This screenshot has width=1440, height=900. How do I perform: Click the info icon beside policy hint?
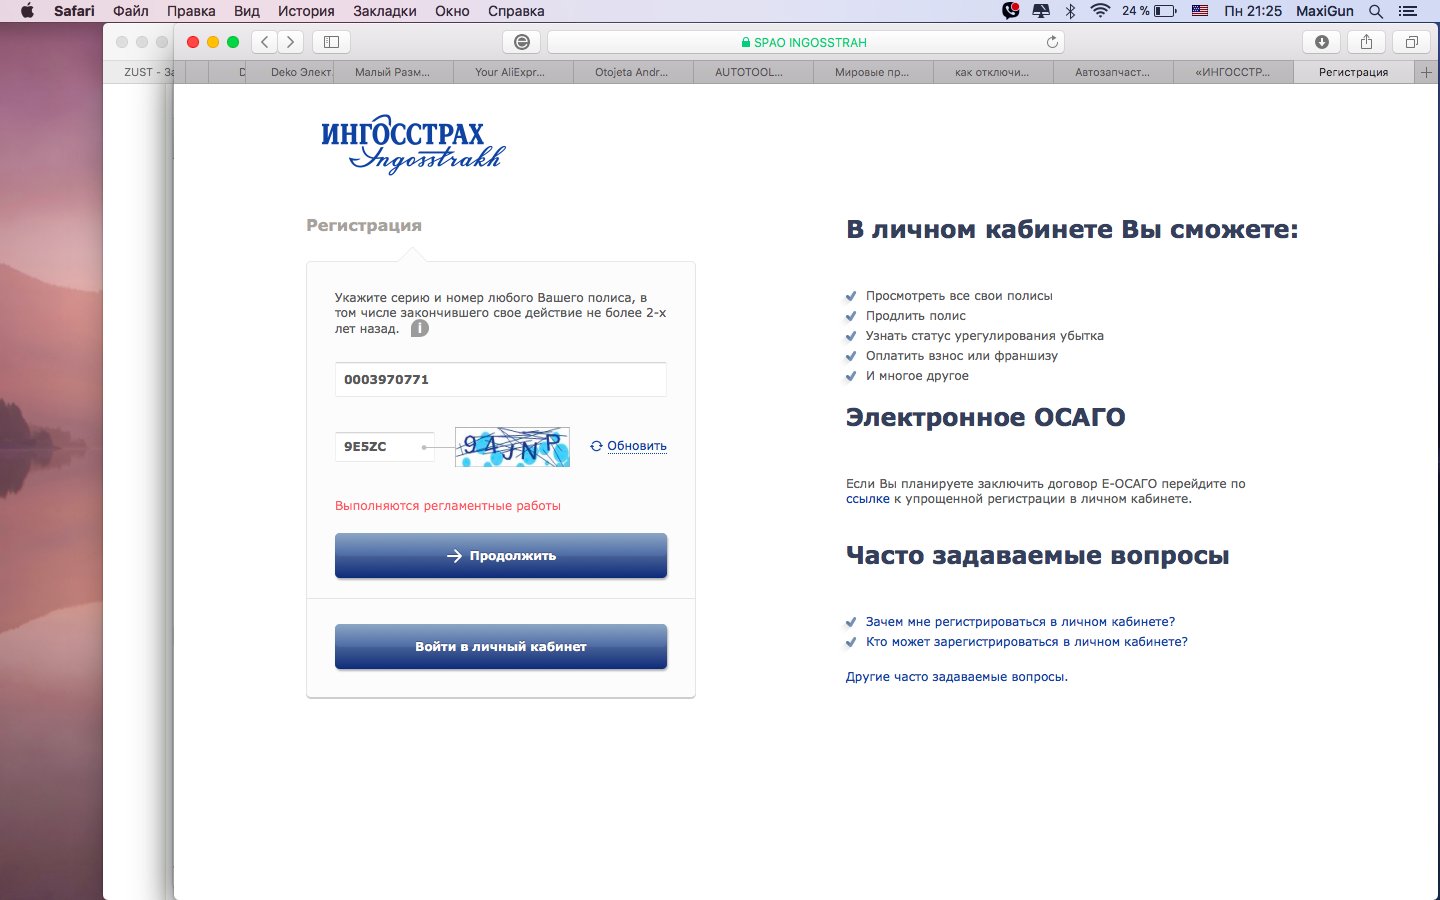click(x=420, y=328)
